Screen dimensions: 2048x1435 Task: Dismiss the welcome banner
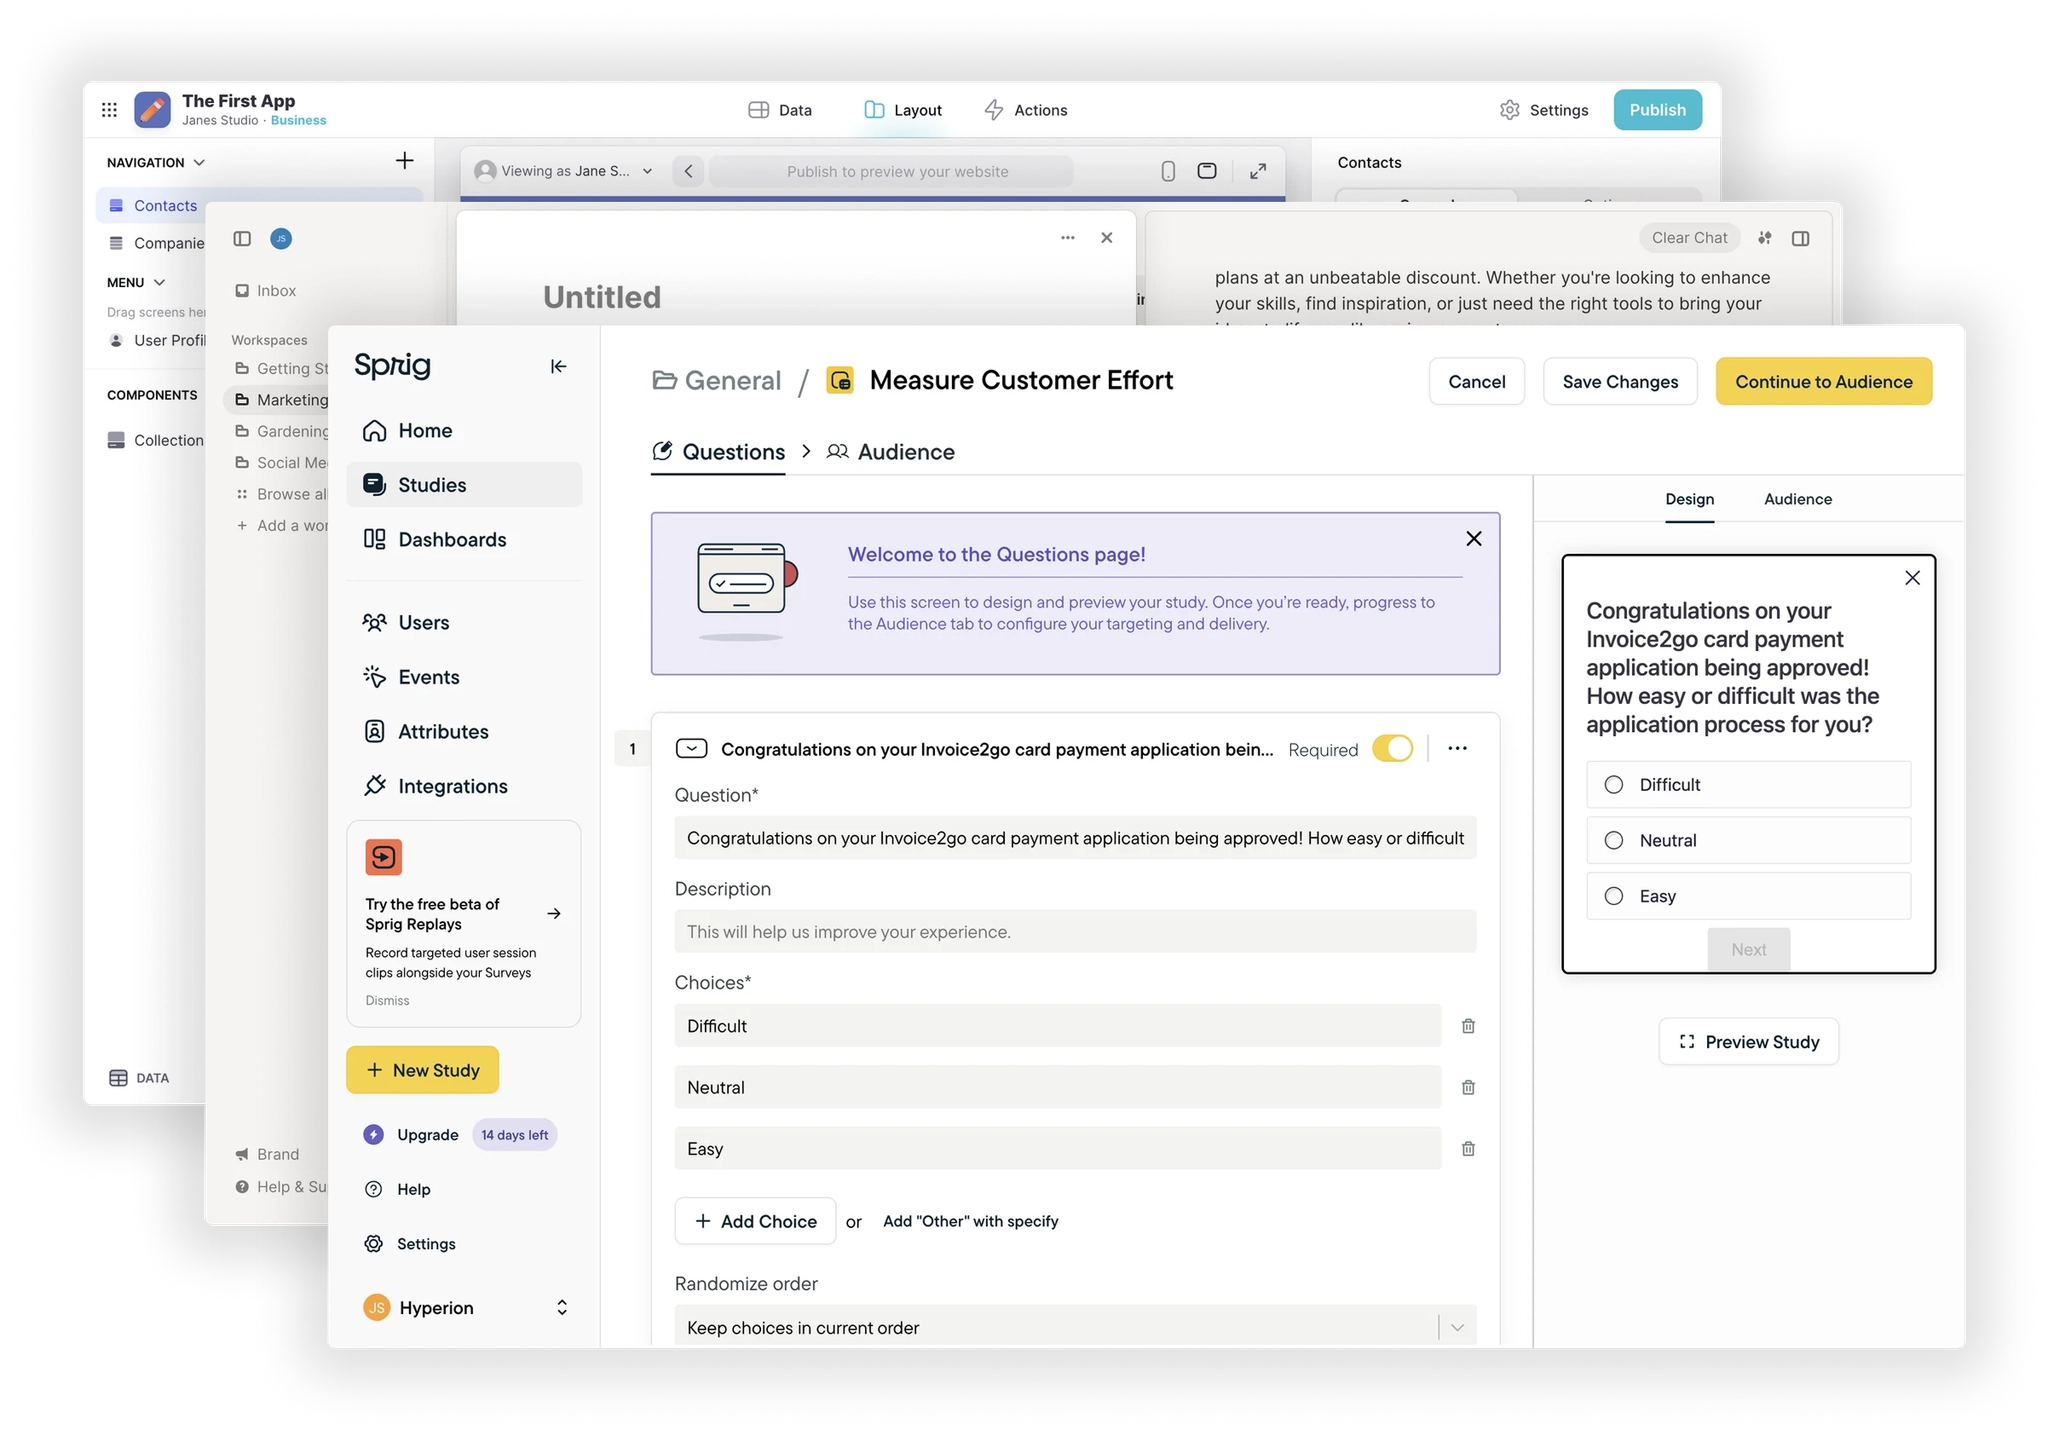pos(1473,539)
